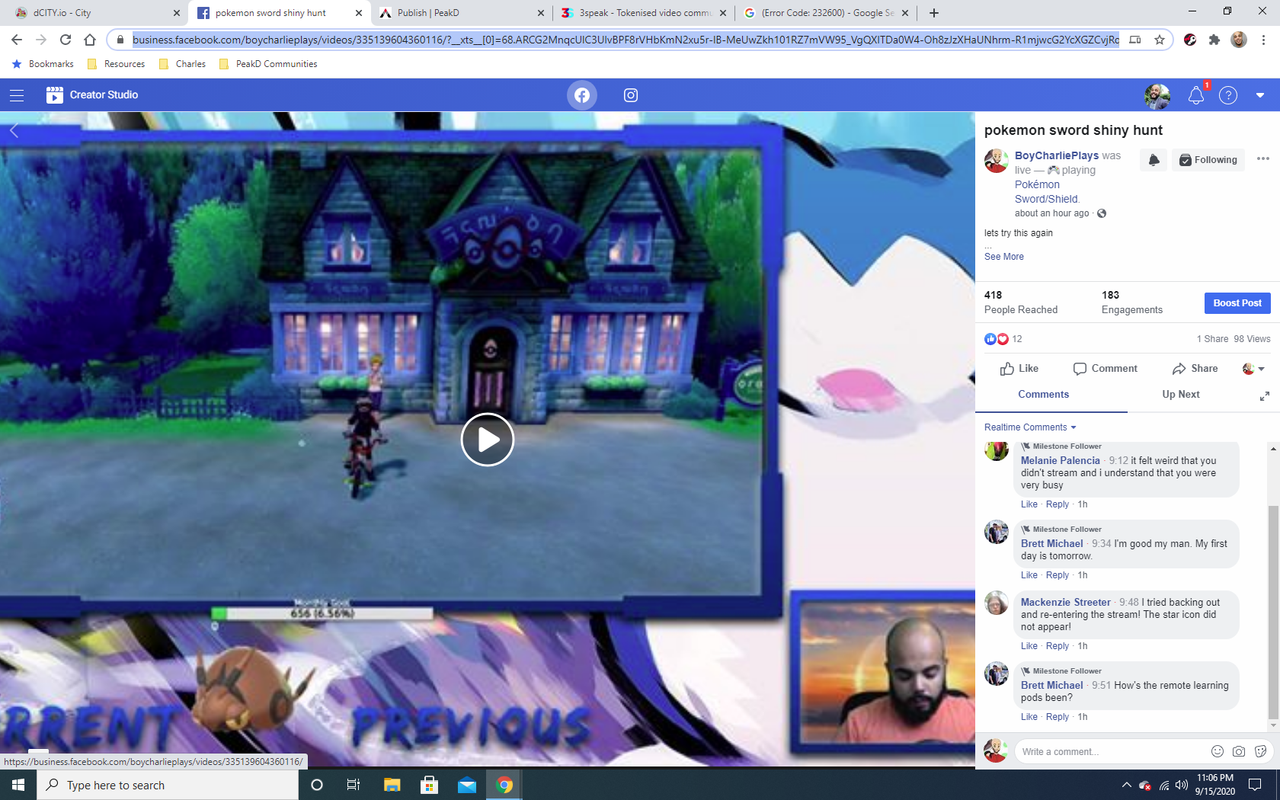Click the Boost Post button
The height and width of the screenshot is (800, 1280).
click(1237, 303)
